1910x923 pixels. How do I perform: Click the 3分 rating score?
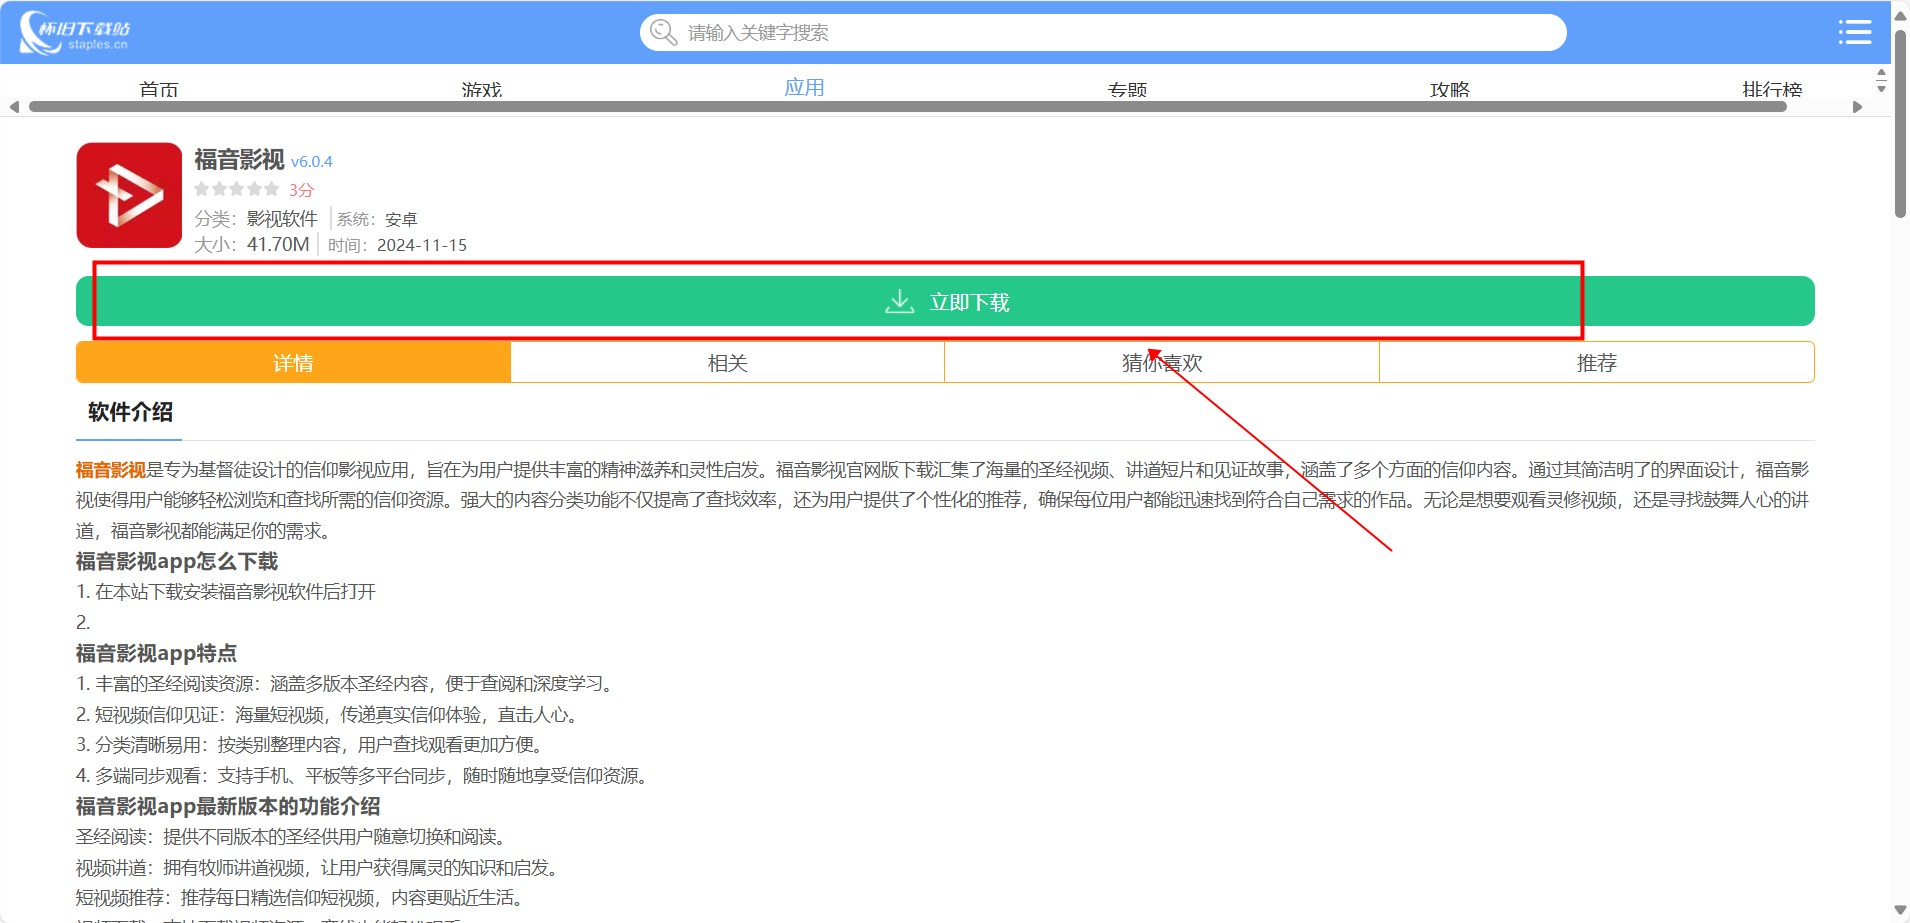coord(301,189)
